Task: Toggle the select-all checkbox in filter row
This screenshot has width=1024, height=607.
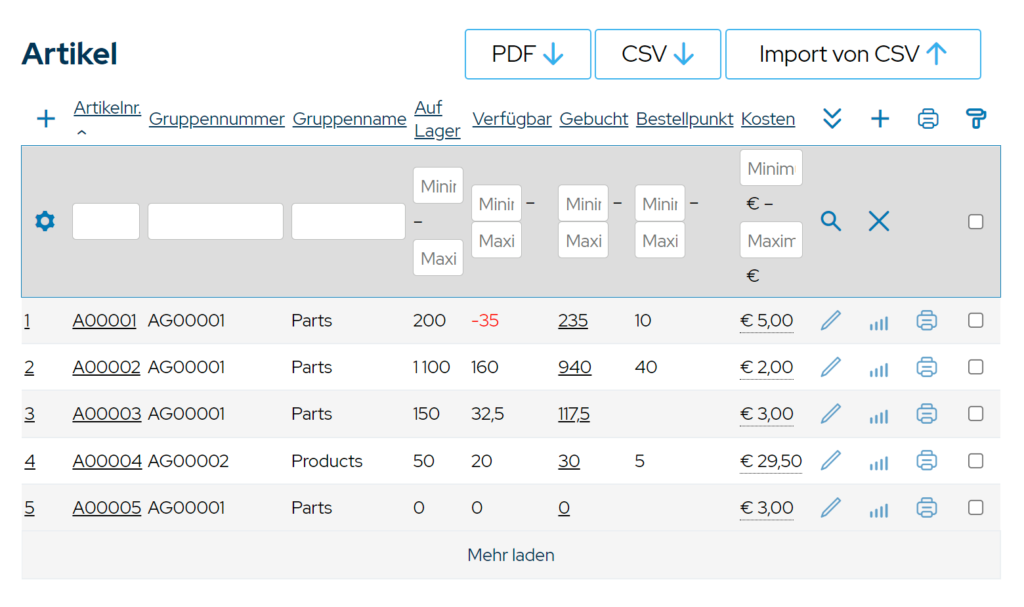Action: pos(976,222)
